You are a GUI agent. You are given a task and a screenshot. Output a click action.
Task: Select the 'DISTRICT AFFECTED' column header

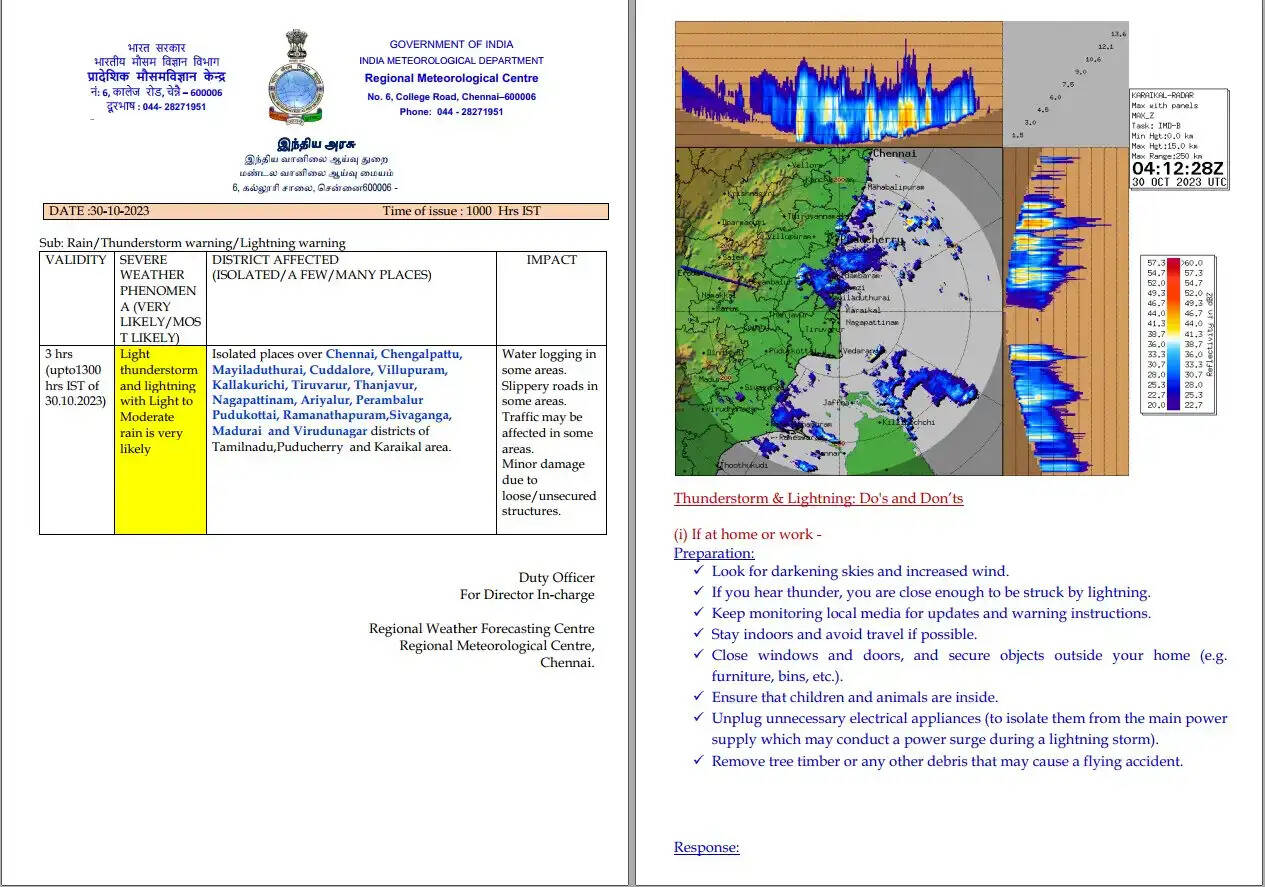pos(275,260)
